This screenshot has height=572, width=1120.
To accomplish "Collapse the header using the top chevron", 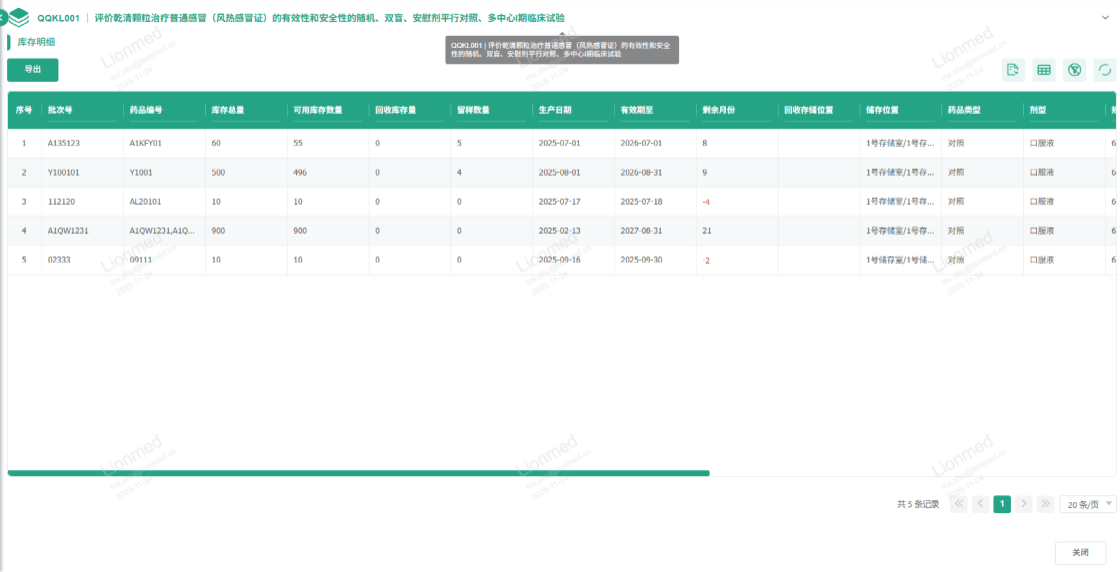I will click(559, 33).
